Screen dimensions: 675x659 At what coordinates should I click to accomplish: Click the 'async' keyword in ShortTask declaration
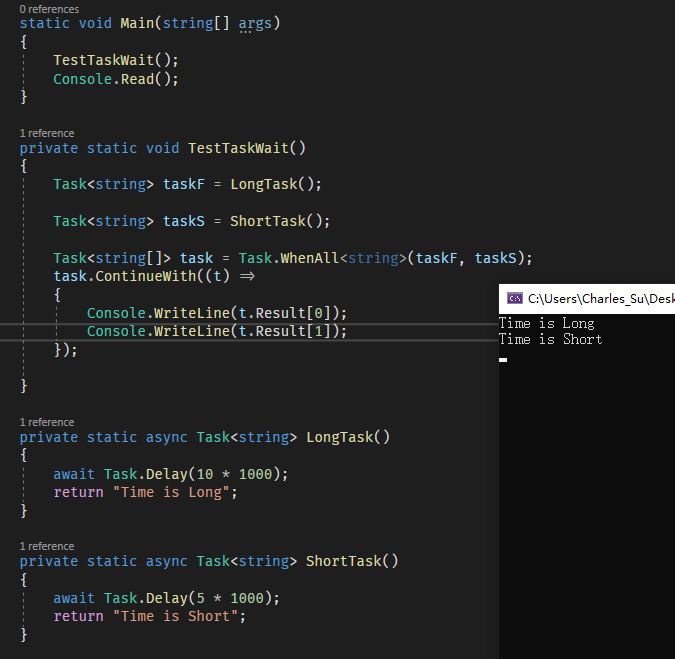click(167, 561)
